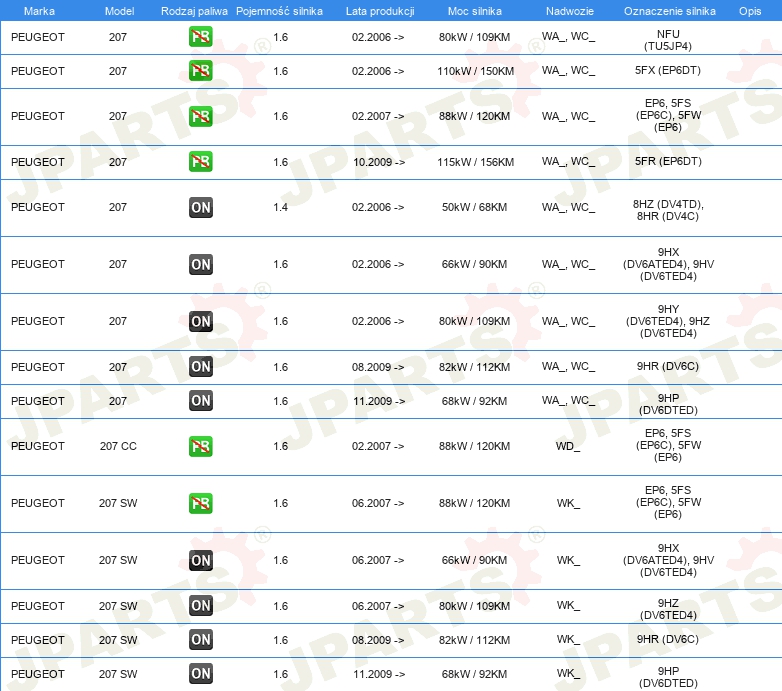This screenshot has width=782, height=691.
Task: Click the 9HX (DV6ATED4) cell in the 207 SW row
Action: (668, 560)
